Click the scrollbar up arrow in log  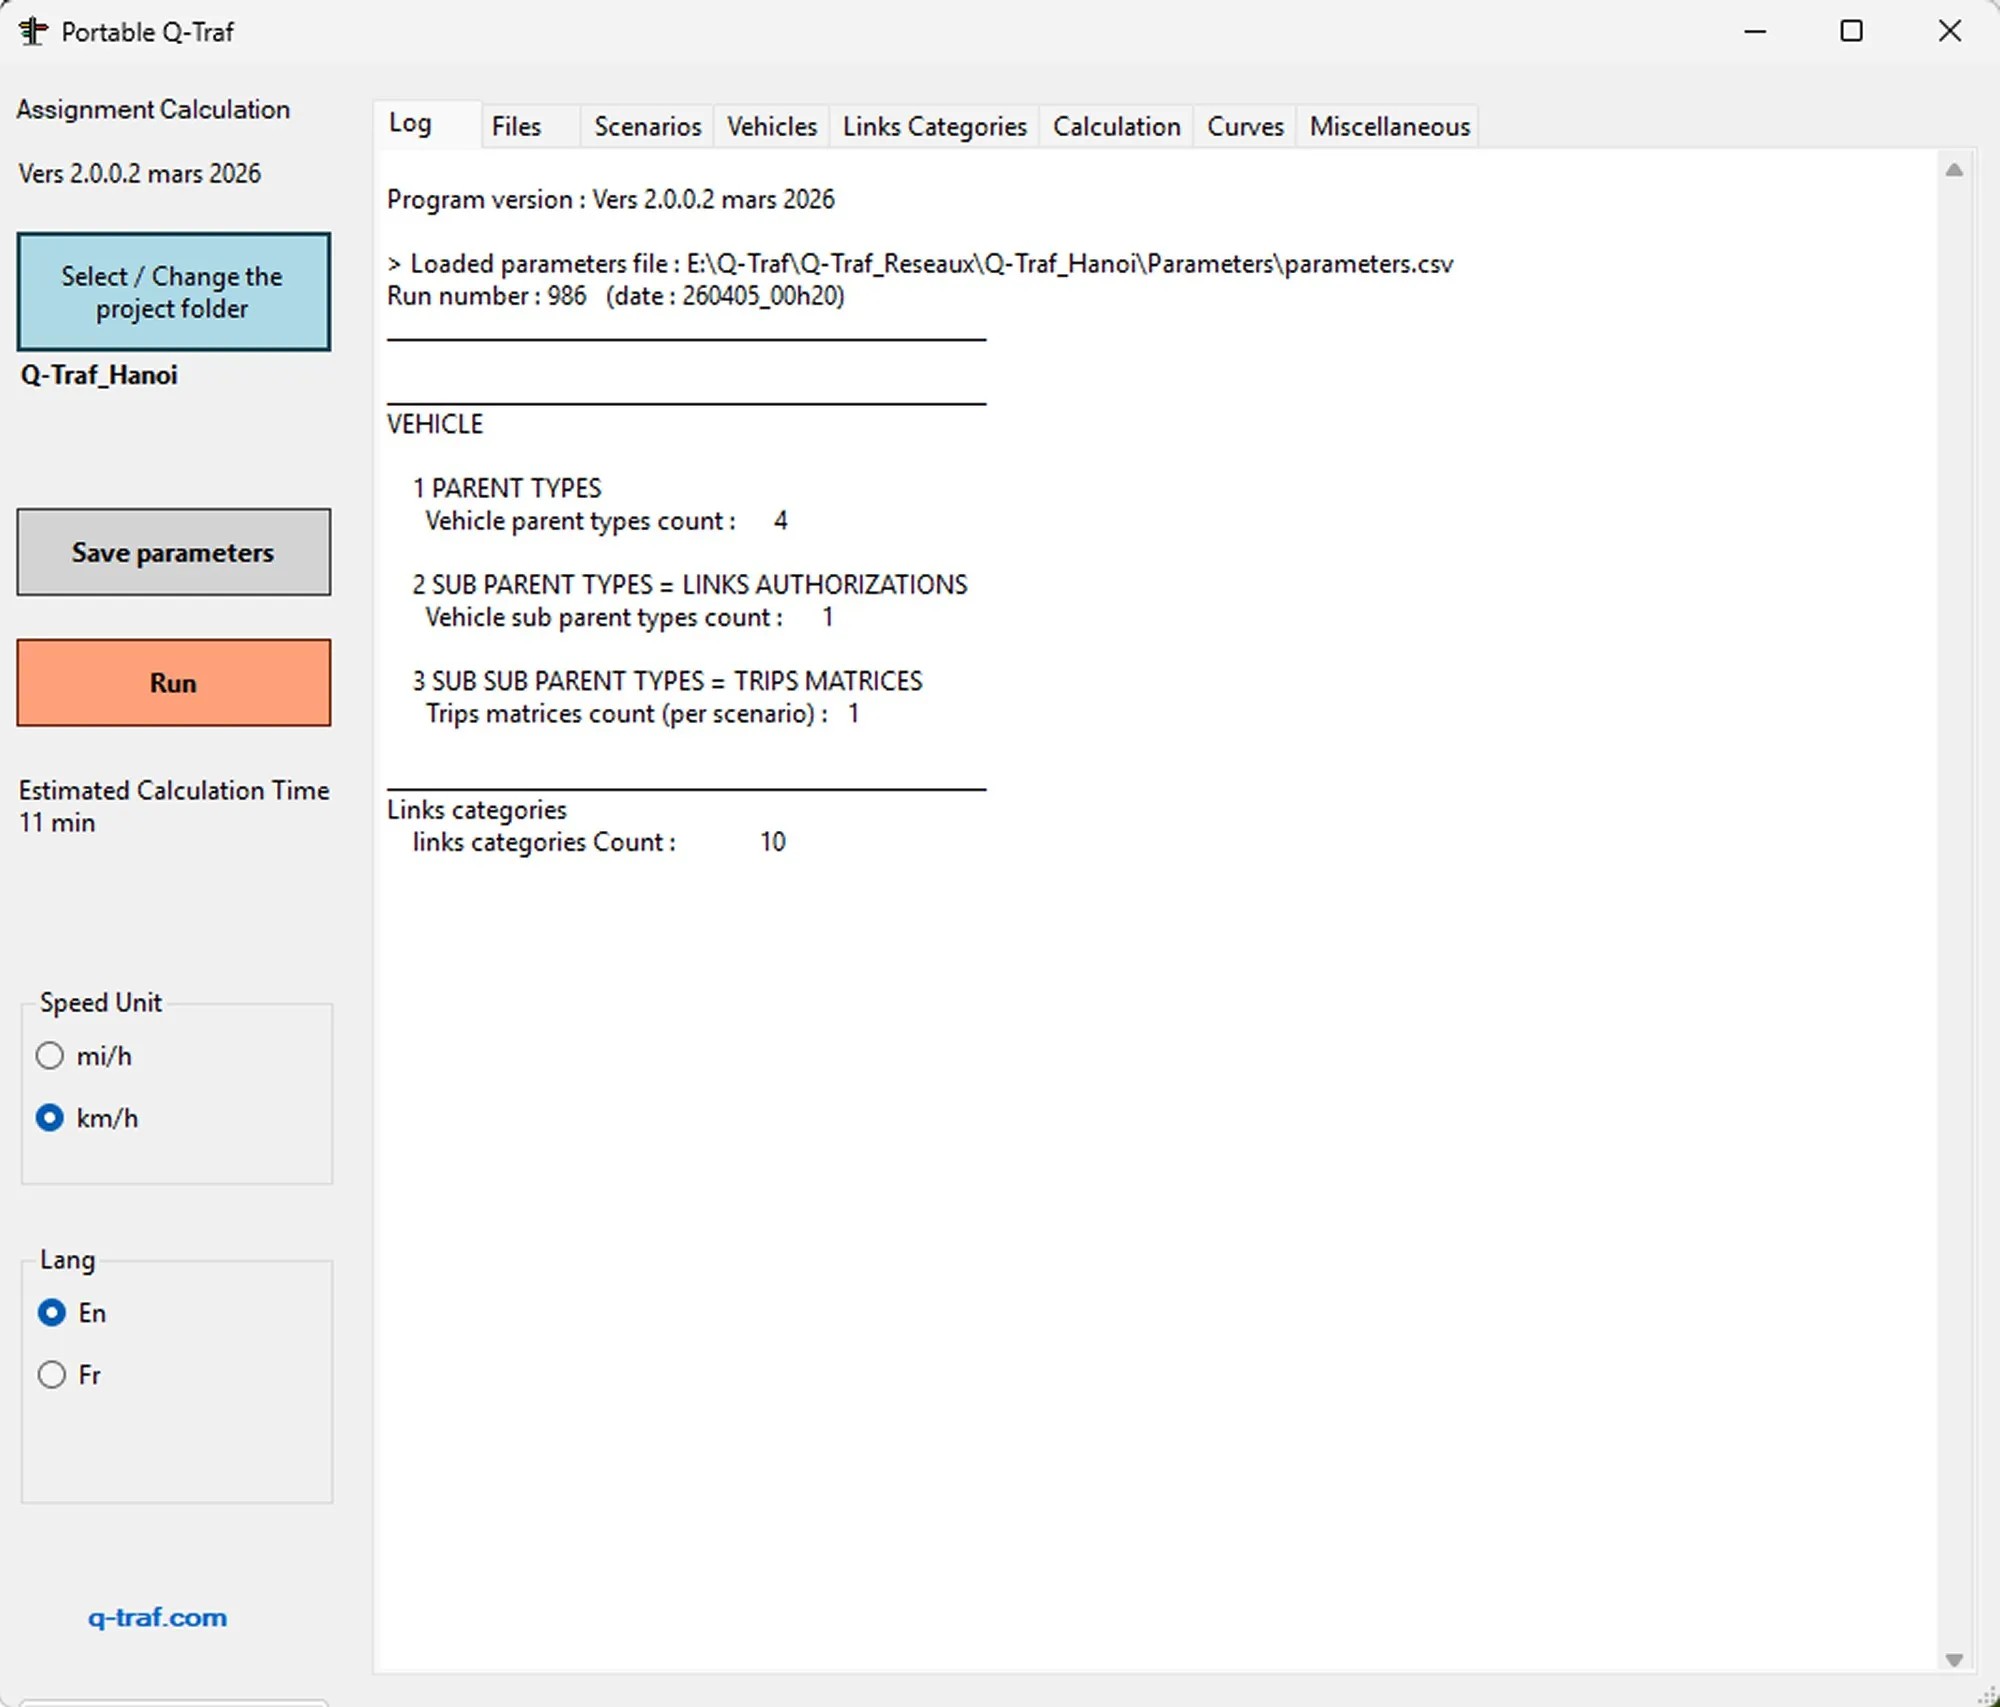coord(1953,171)
